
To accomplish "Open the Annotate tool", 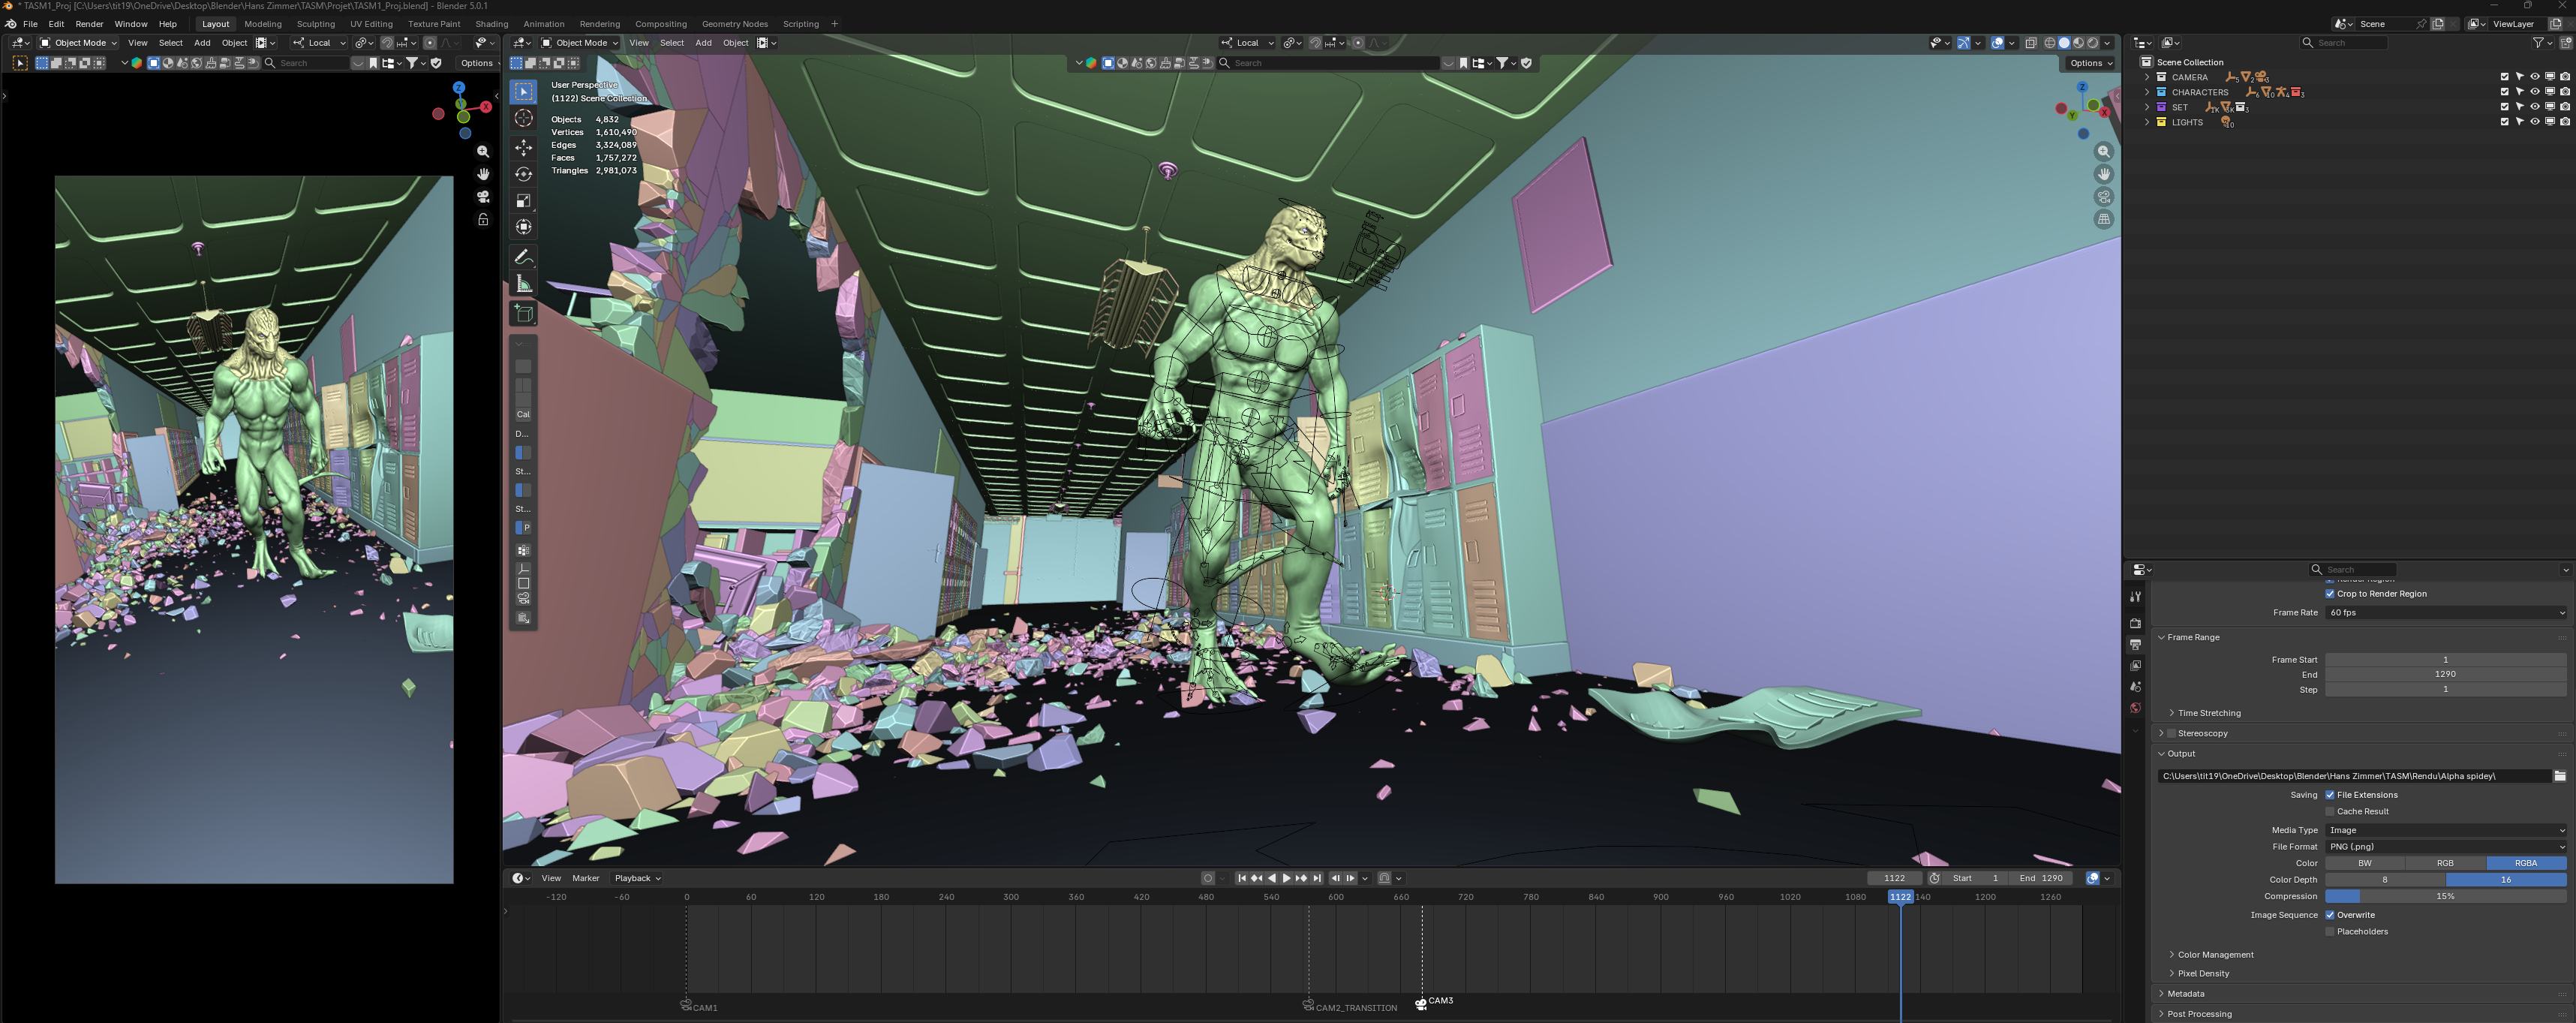I will coord(523,256).
